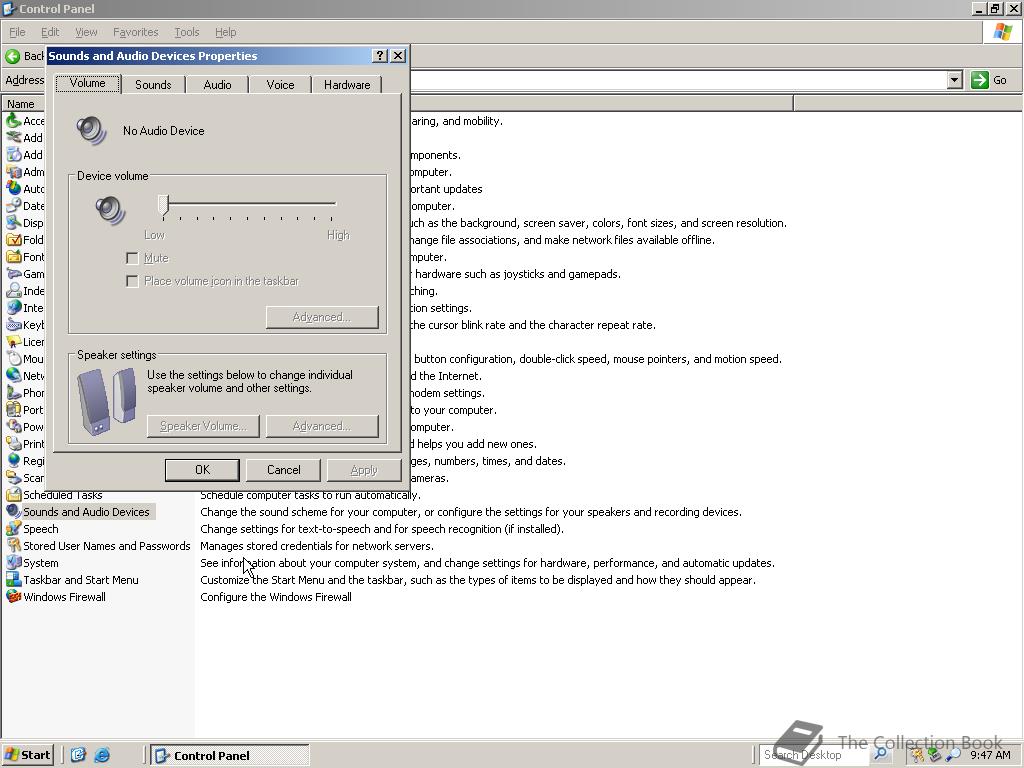This screenshot has height=768, width=1024.
Task: Open the Edit menu
Action: [x=50, y=32]
